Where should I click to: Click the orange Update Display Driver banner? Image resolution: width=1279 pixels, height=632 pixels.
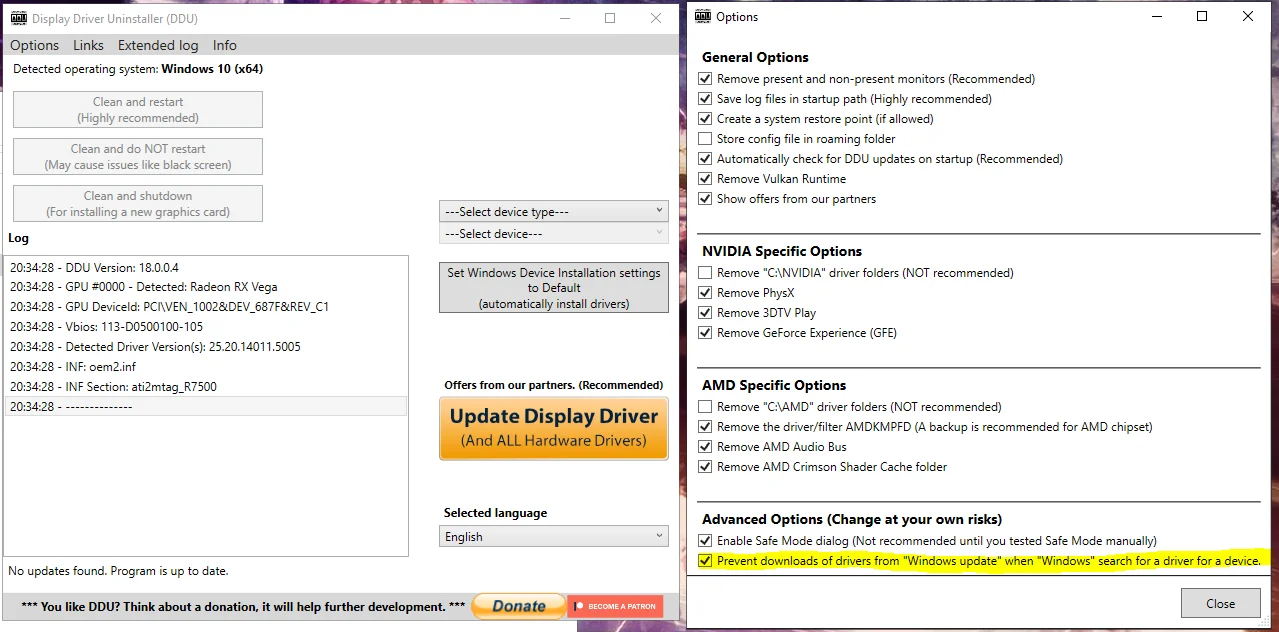coord(554,428)
